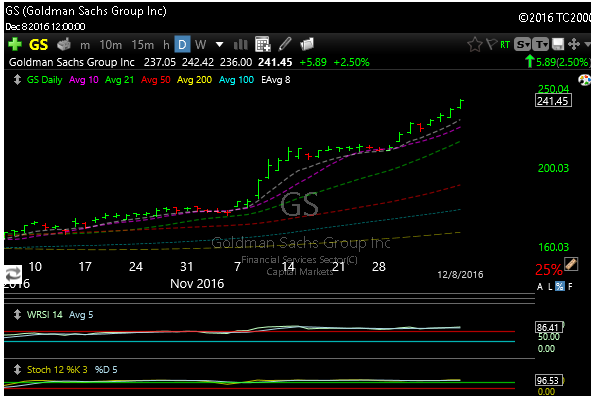Click the save floppy disk icon
This screenshot has height=396, width=591.
coord(558,44)
